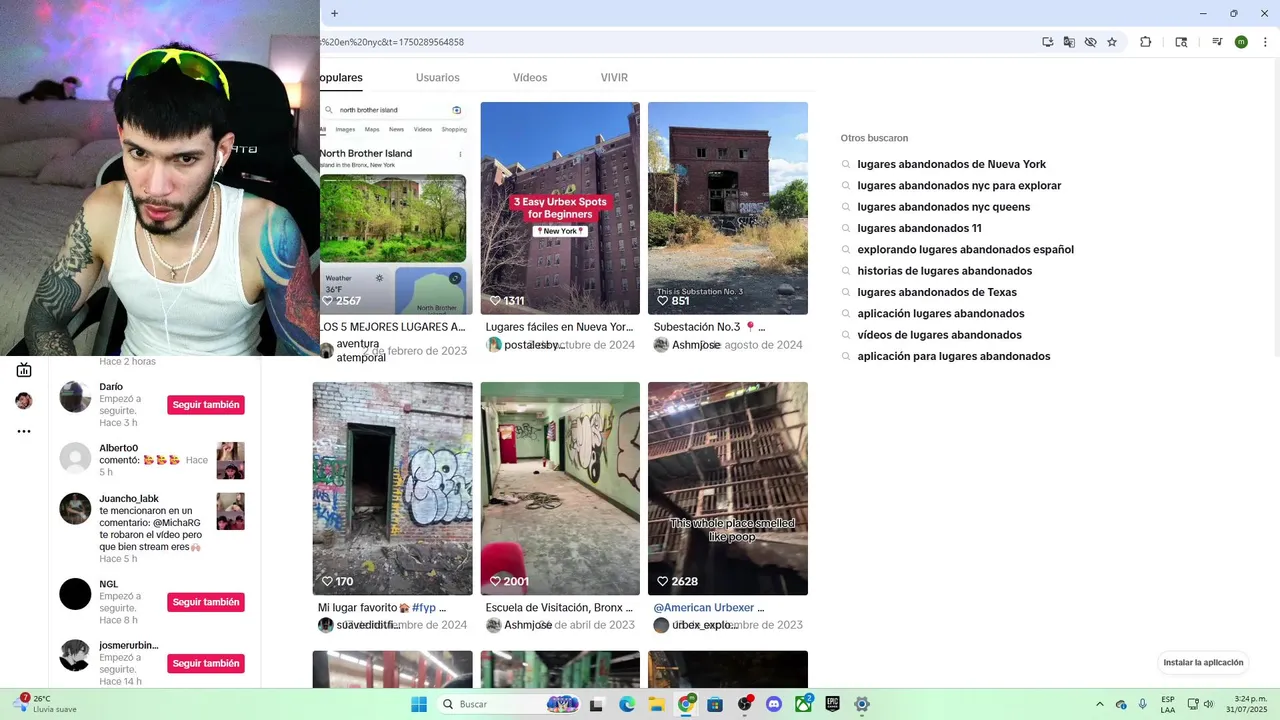Image resolution: width=1280 pixels, height=720 pixels.
Task: Search explorando lugares abandonados español
Action: (965, 250)
